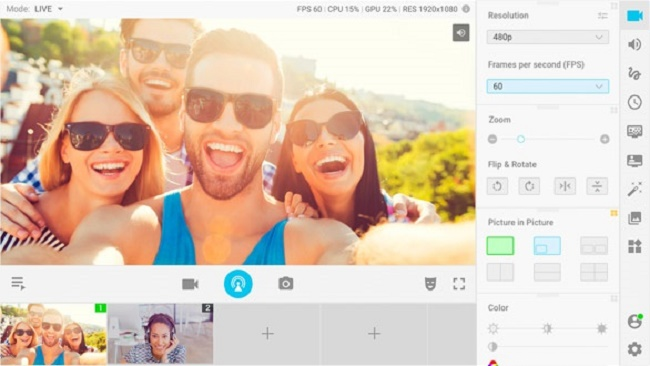The image size is (650, 366).
Task: Click the zoom out minus button
Action: (492, 139)
